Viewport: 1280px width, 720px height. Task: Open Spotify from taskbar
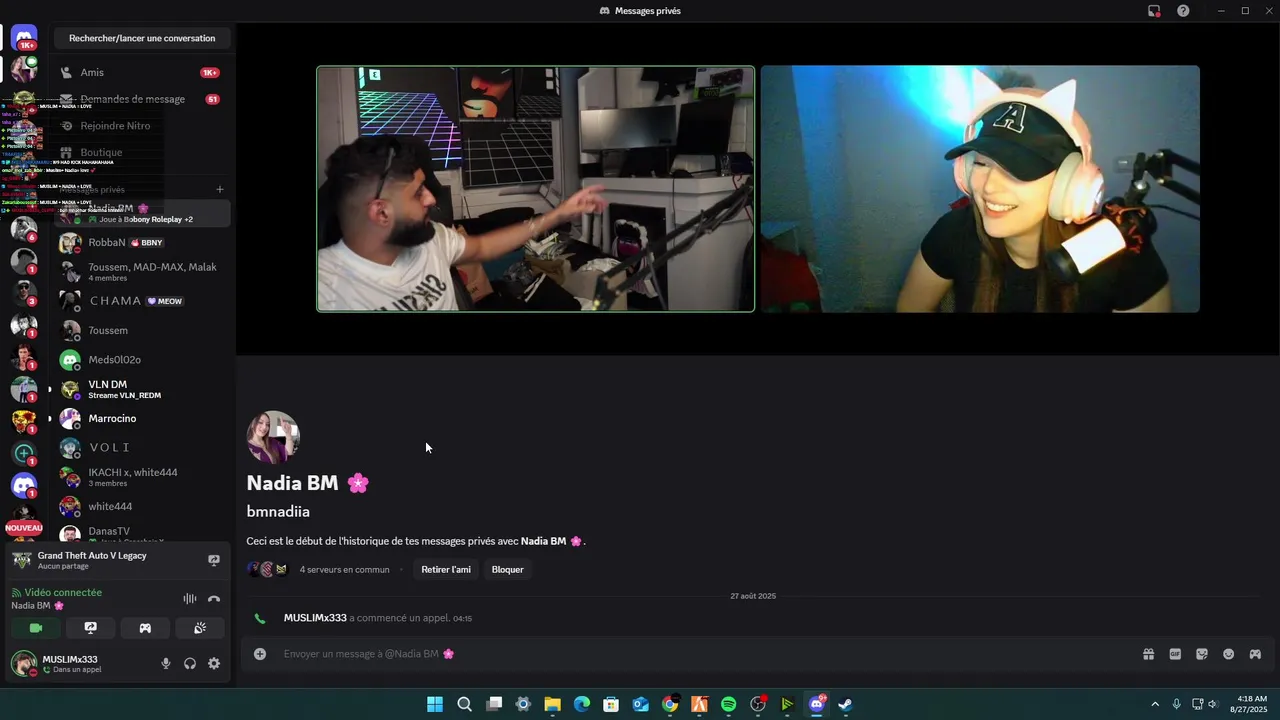729,704
